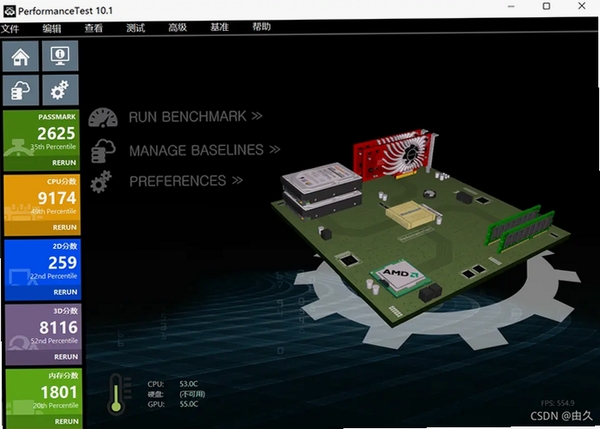600x429 pixels.
Task: Rerun the 2D分数 test
Action: click(65, 292)
